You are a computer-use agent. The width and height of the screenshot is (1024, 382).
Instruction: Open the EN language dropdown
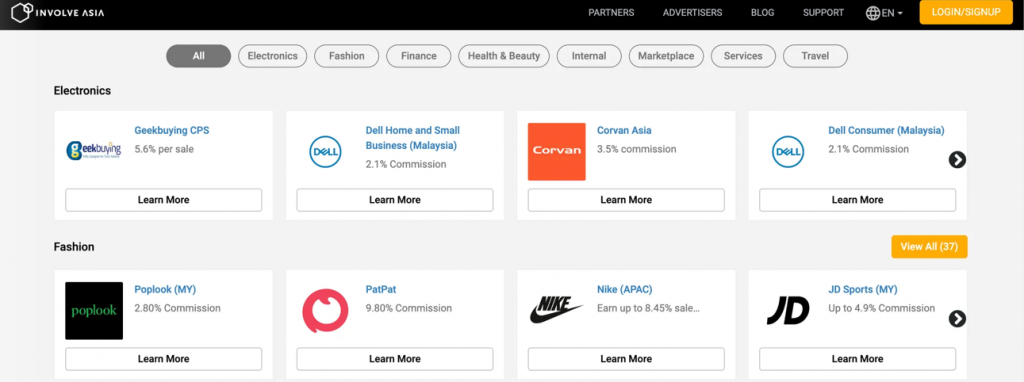[x=884, y=13]
